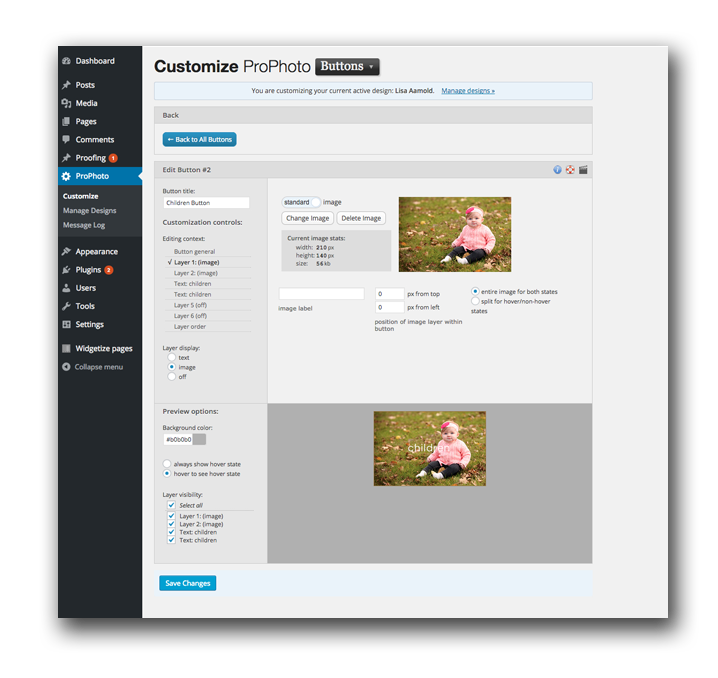718x678 pixels.
Task: Click the Delete Image button
Action: point(361,218)
